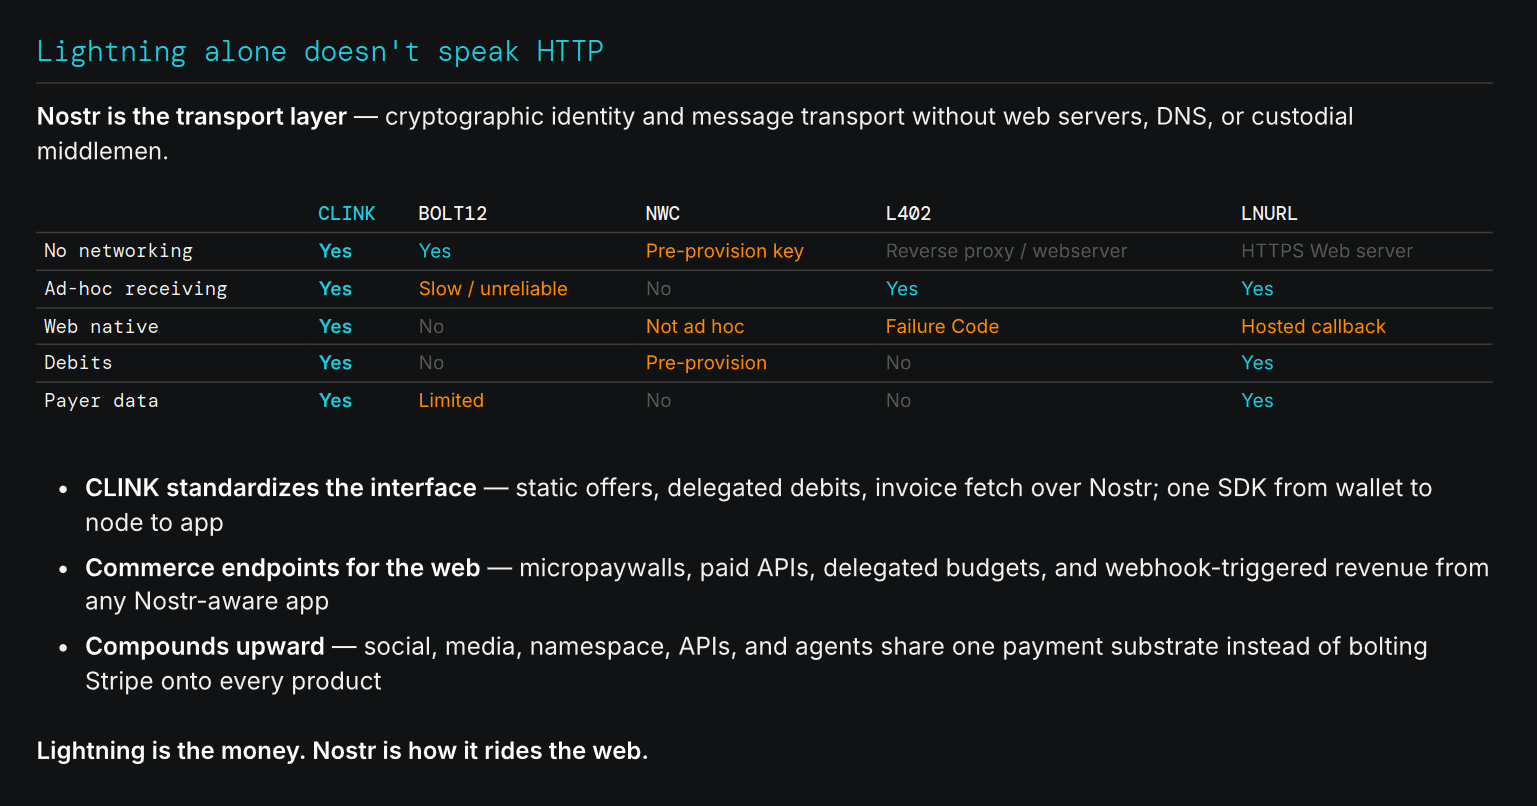Click CLINK's Yes in the No networking row
The image size is (1537, 806).
click(335, 251)
